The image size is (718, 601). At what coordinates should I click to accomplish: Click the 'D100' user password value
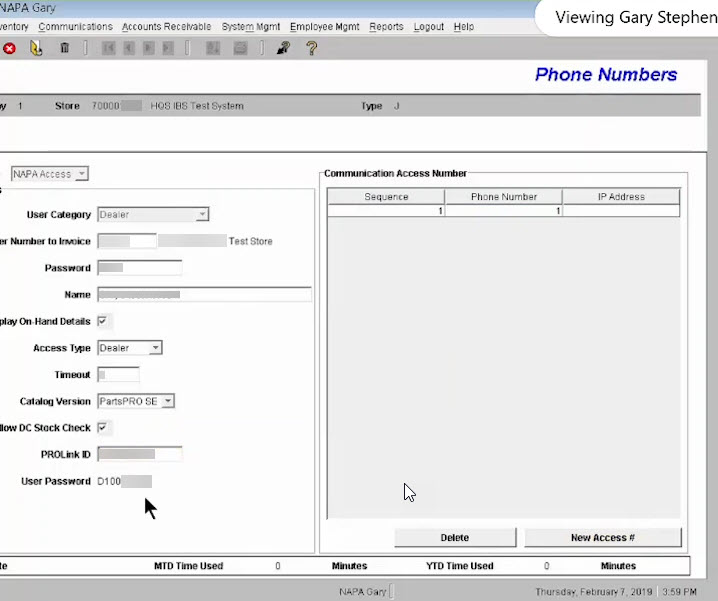(109, 481)
